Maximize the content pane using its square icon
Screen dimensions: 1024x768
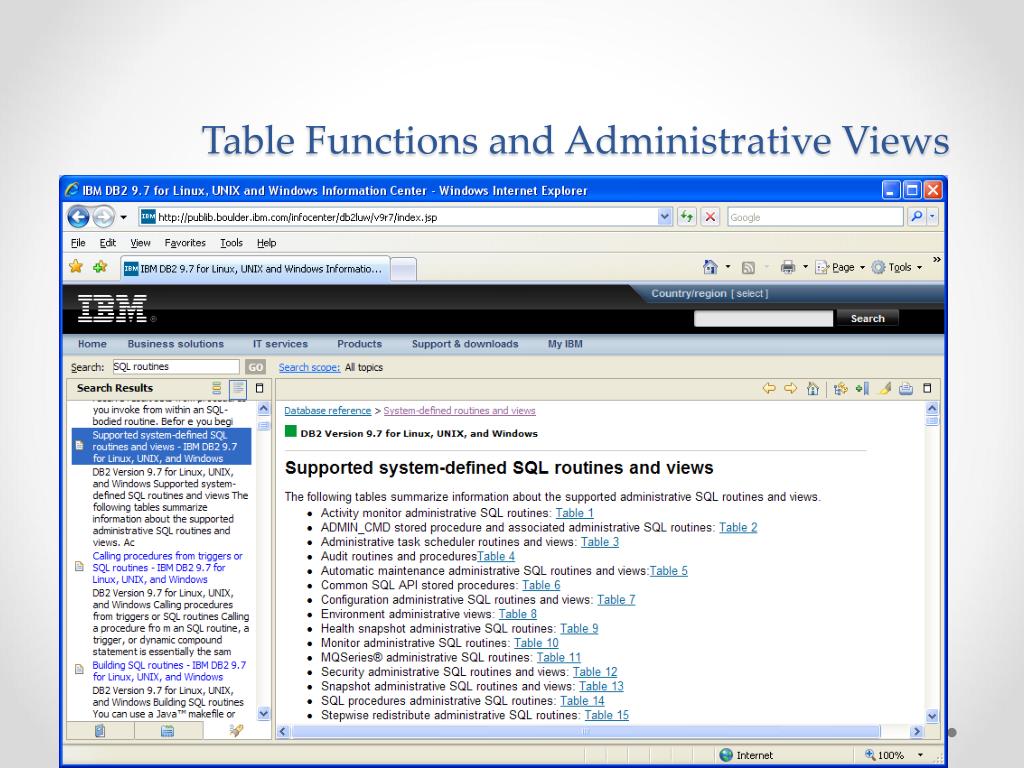(927, 388)
